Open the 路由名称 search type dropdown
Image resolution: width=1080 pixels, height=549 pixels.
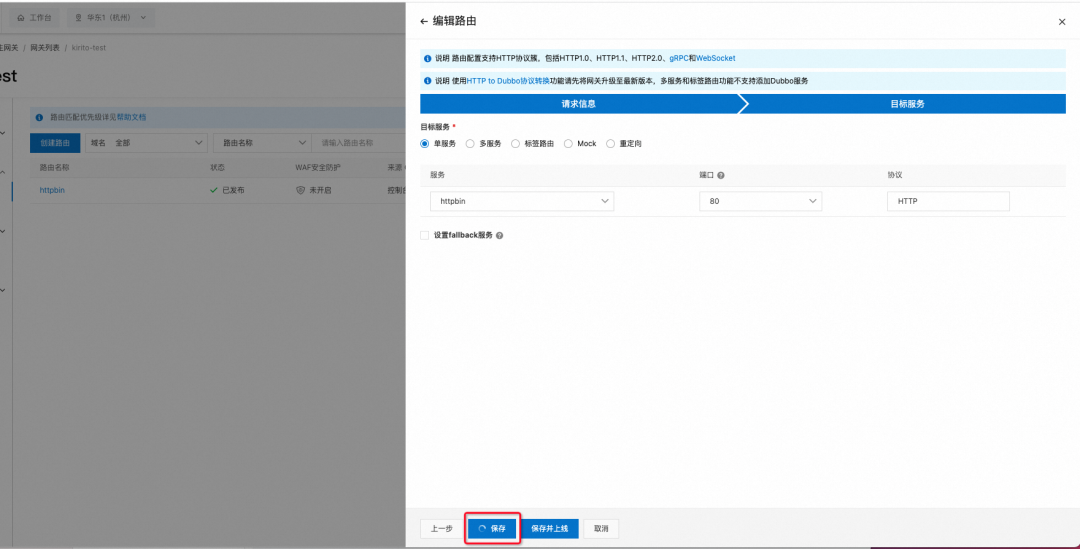262,143
